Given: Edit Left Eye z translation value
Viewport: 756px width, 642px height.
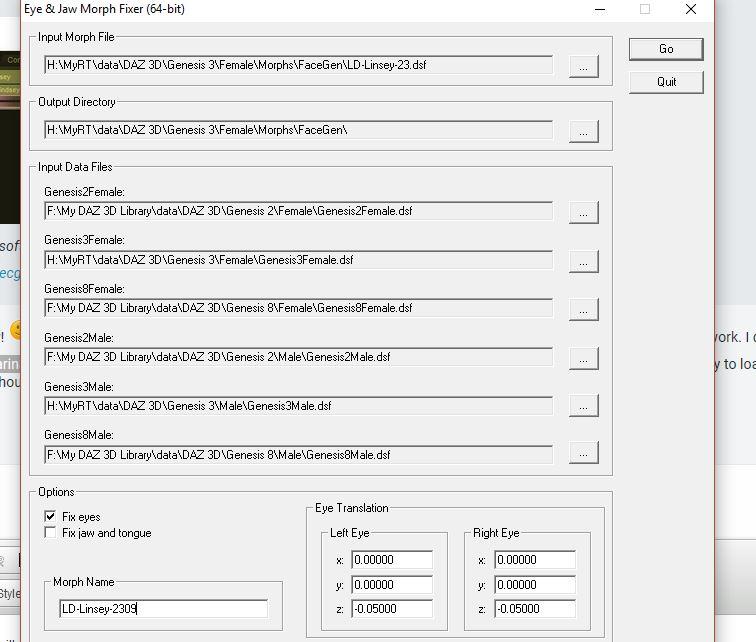Looking at the screenshot, I should [x=392, y=609].
